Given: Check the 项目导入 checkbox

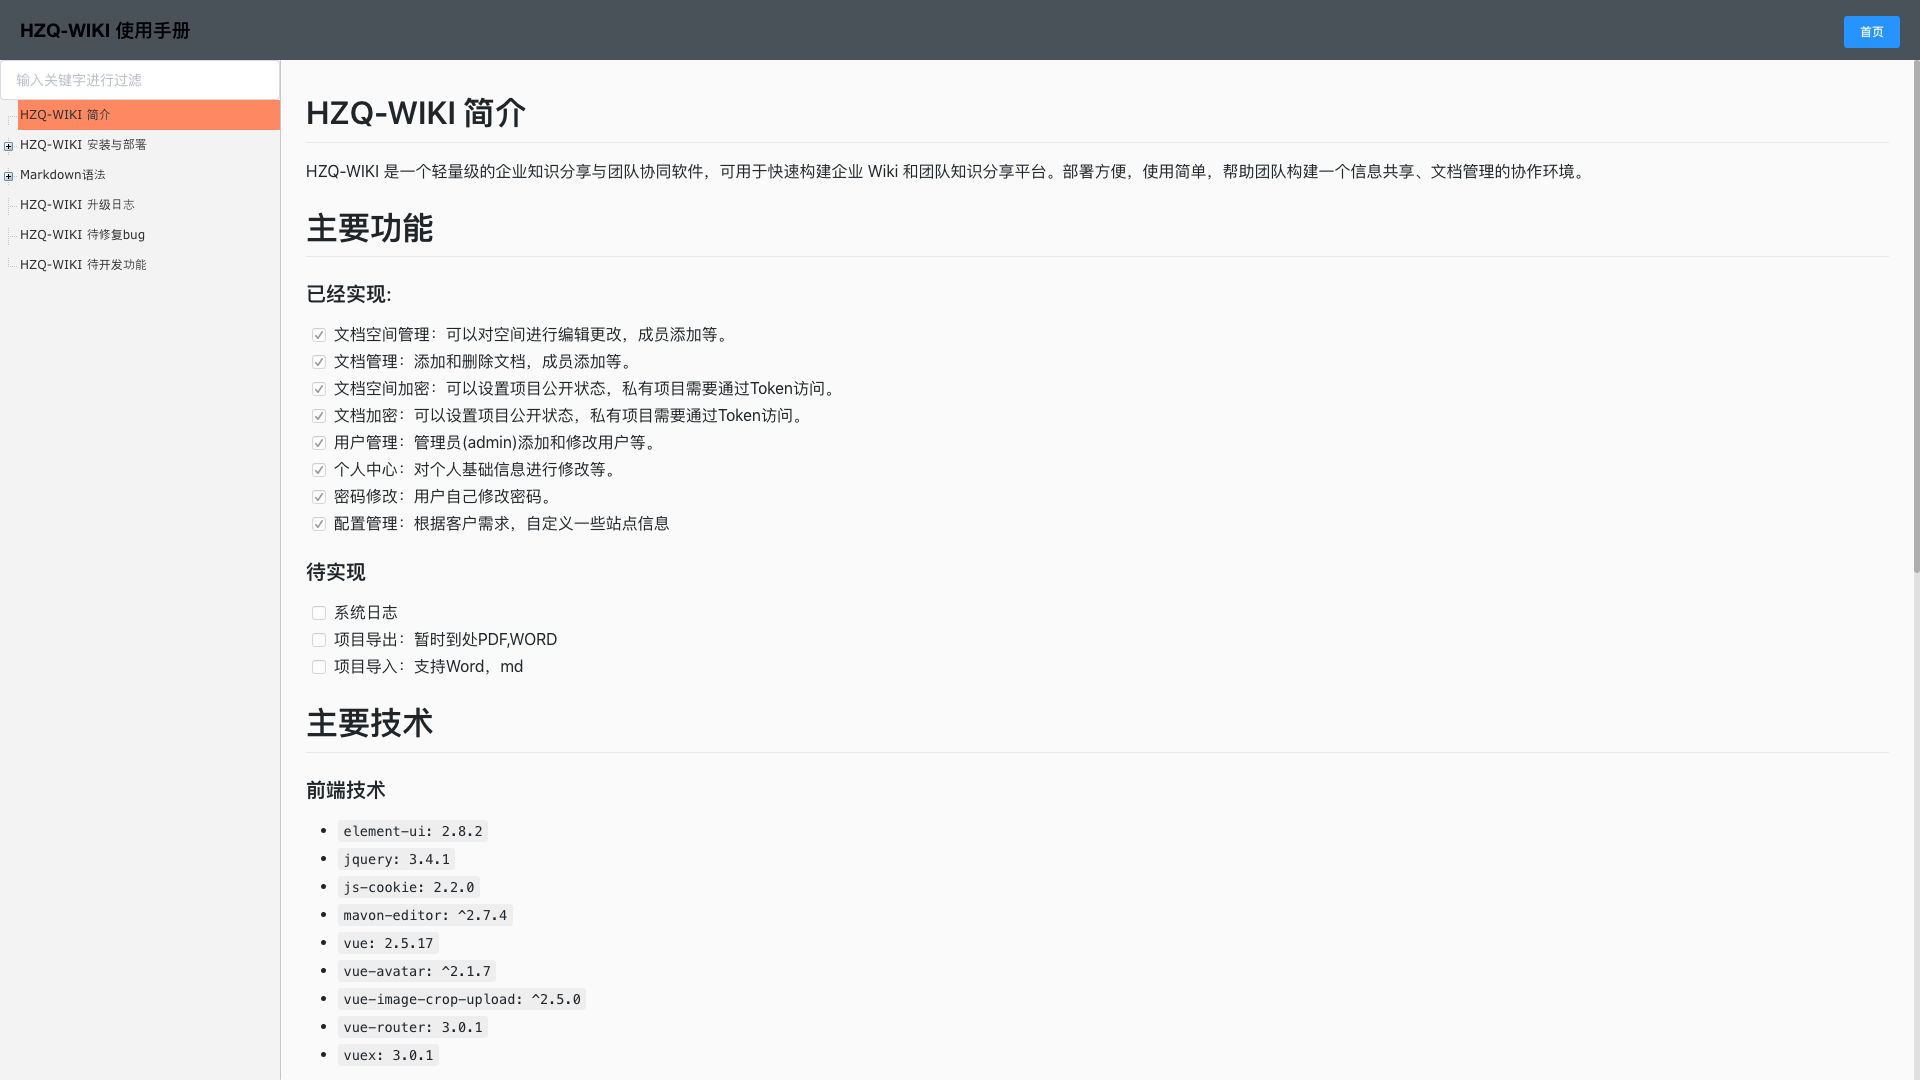Looking at the screenshot, I should [x=319, y=667].
